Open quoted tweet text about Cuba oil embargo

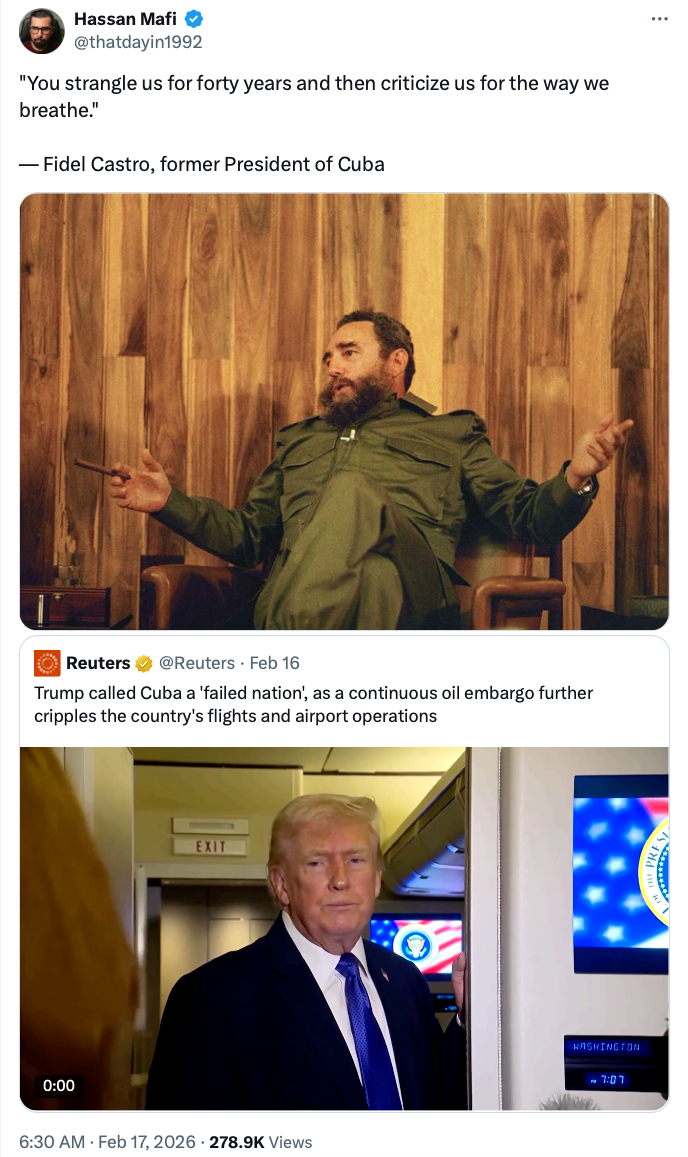[x=314, y=704]
